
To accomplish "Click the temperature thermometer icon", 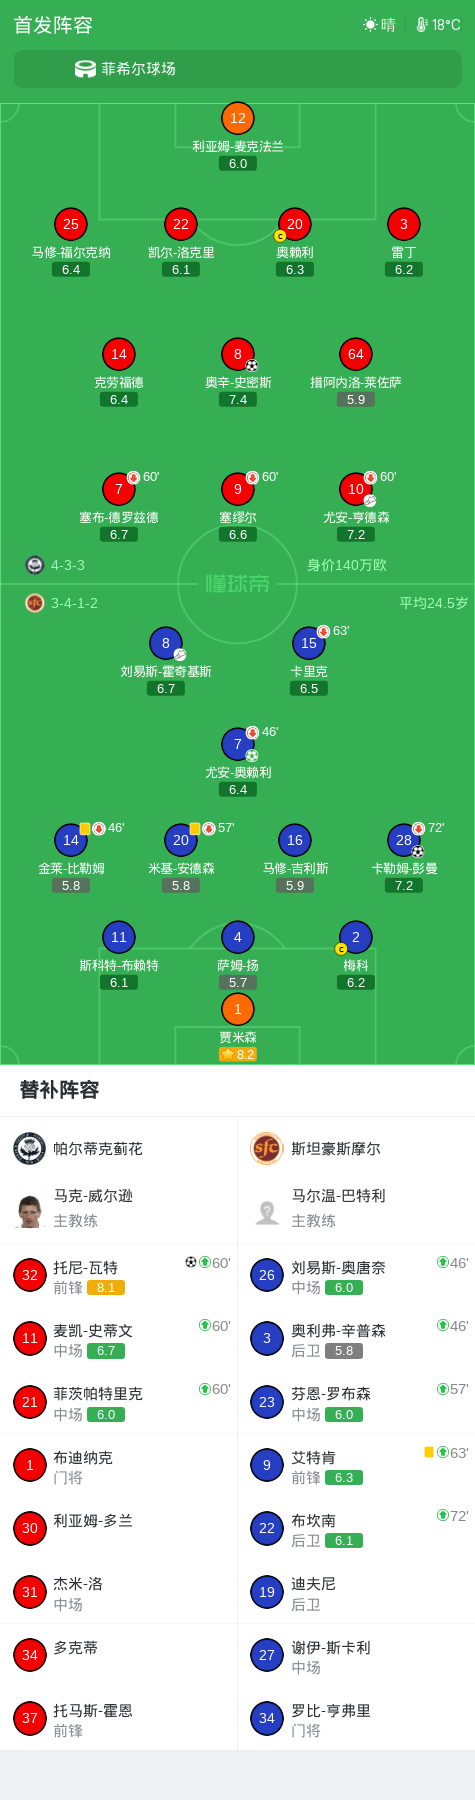I will coord(422,25).
